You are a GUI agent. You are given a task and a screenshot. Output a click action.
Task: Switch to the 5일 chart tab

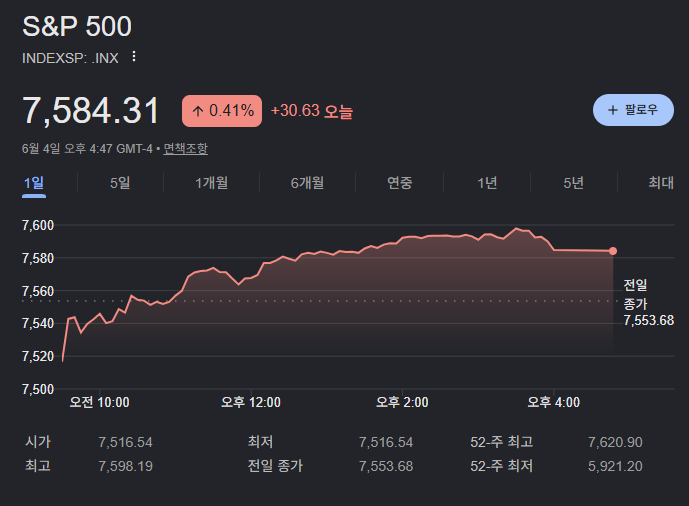[x=120, y=182]
